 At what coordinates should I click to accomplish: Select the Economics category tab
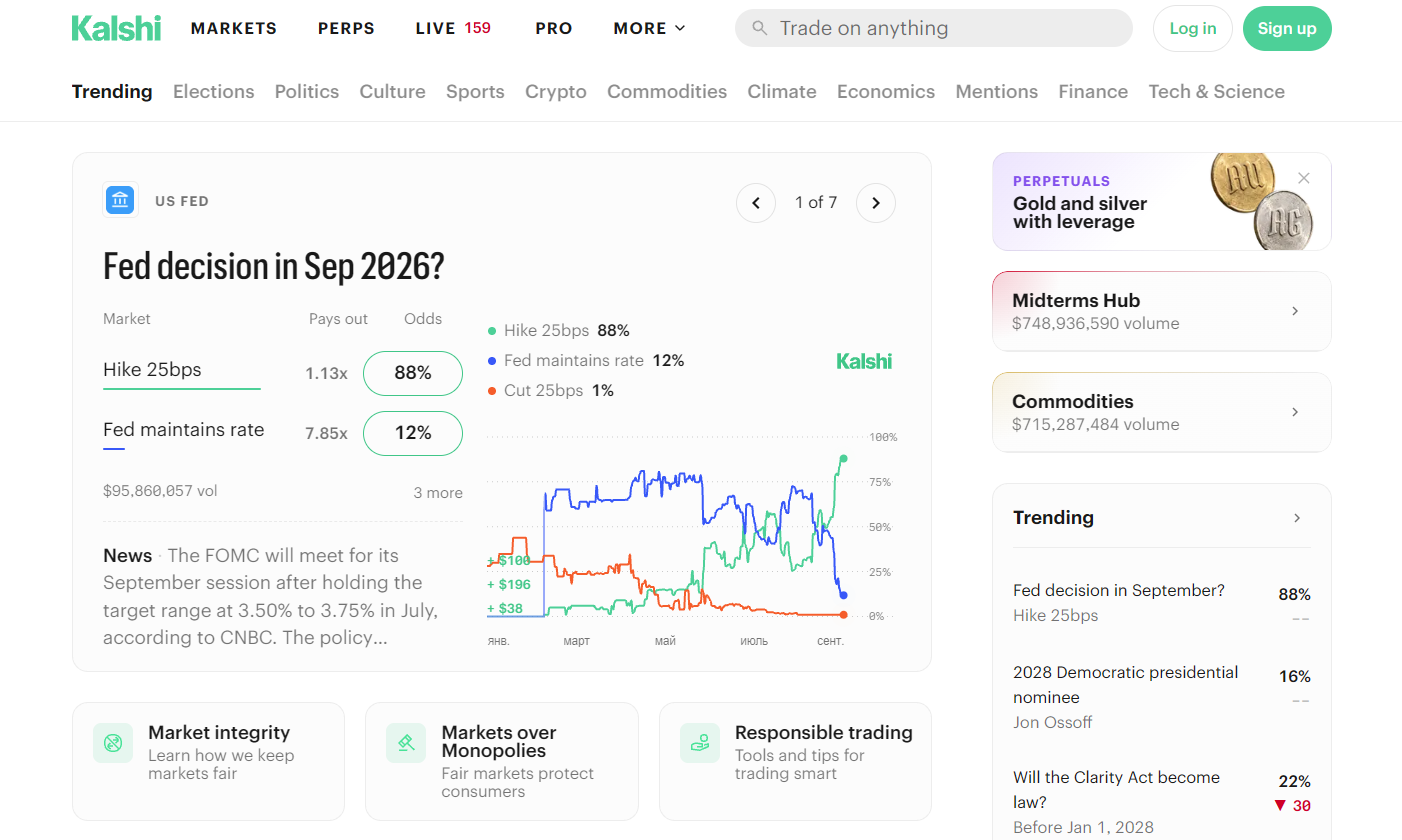coord(886,91)
